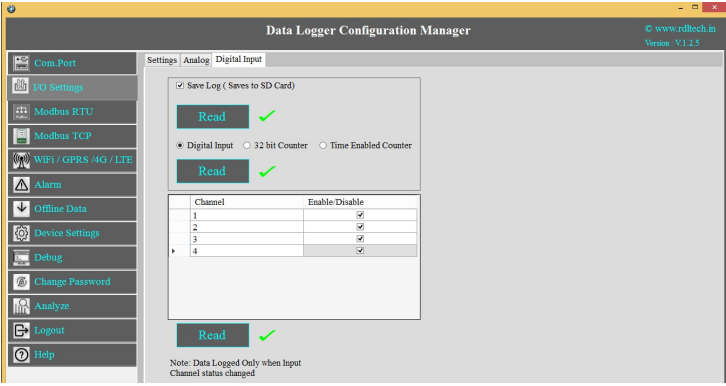Image resolution: width=726 pixels, height=386 pixels.
Task: Select the Digital Input radio button
Action: point(180,145)
